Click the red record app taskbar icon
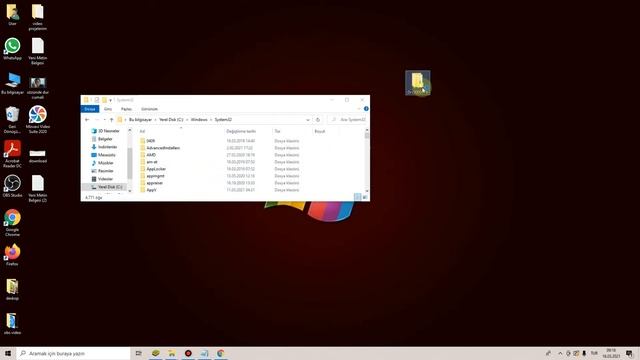 tap(188, 353)
